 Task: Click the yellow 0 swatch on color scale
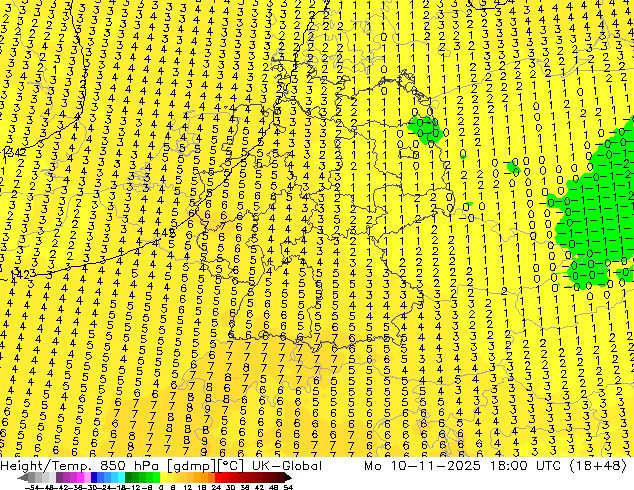point(163,478)
